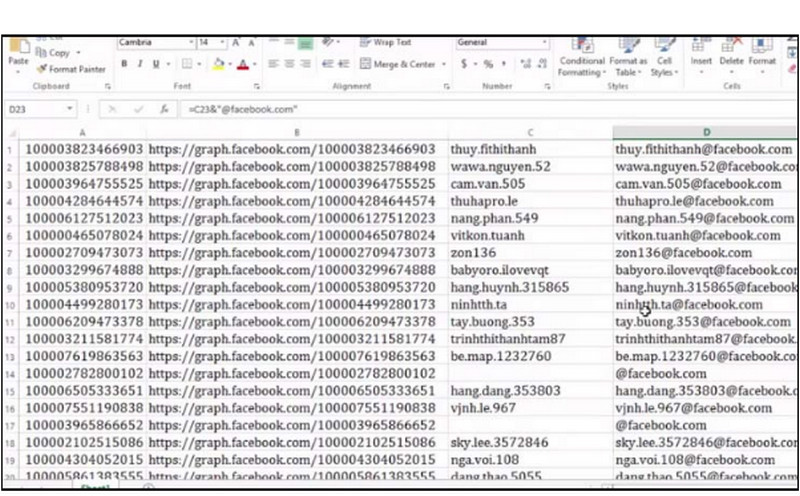Open the Borders dropdown arrow
The width and height of the screenshot is (800, 496).
(199, 64)
